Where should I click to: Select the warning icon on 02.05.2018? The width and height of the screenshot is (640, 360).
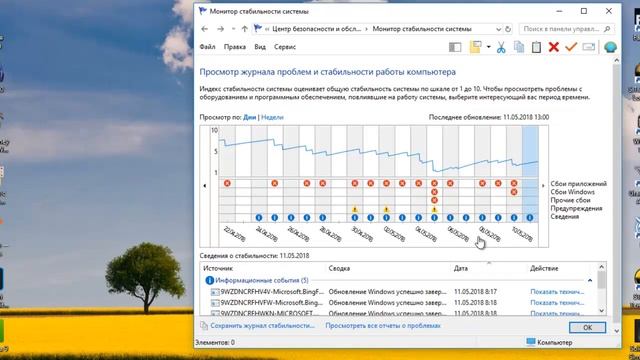click(x=387, y=209)
